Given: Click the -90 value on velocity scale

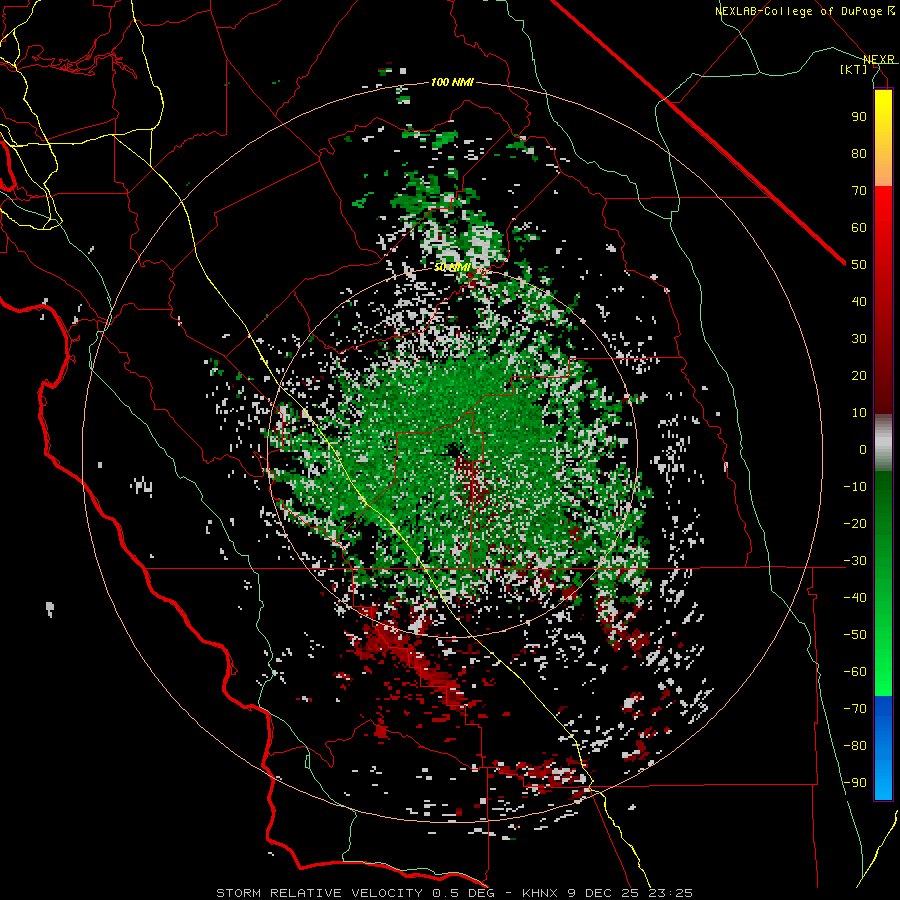Looking at the screenshot, I should tap(855, 783).
